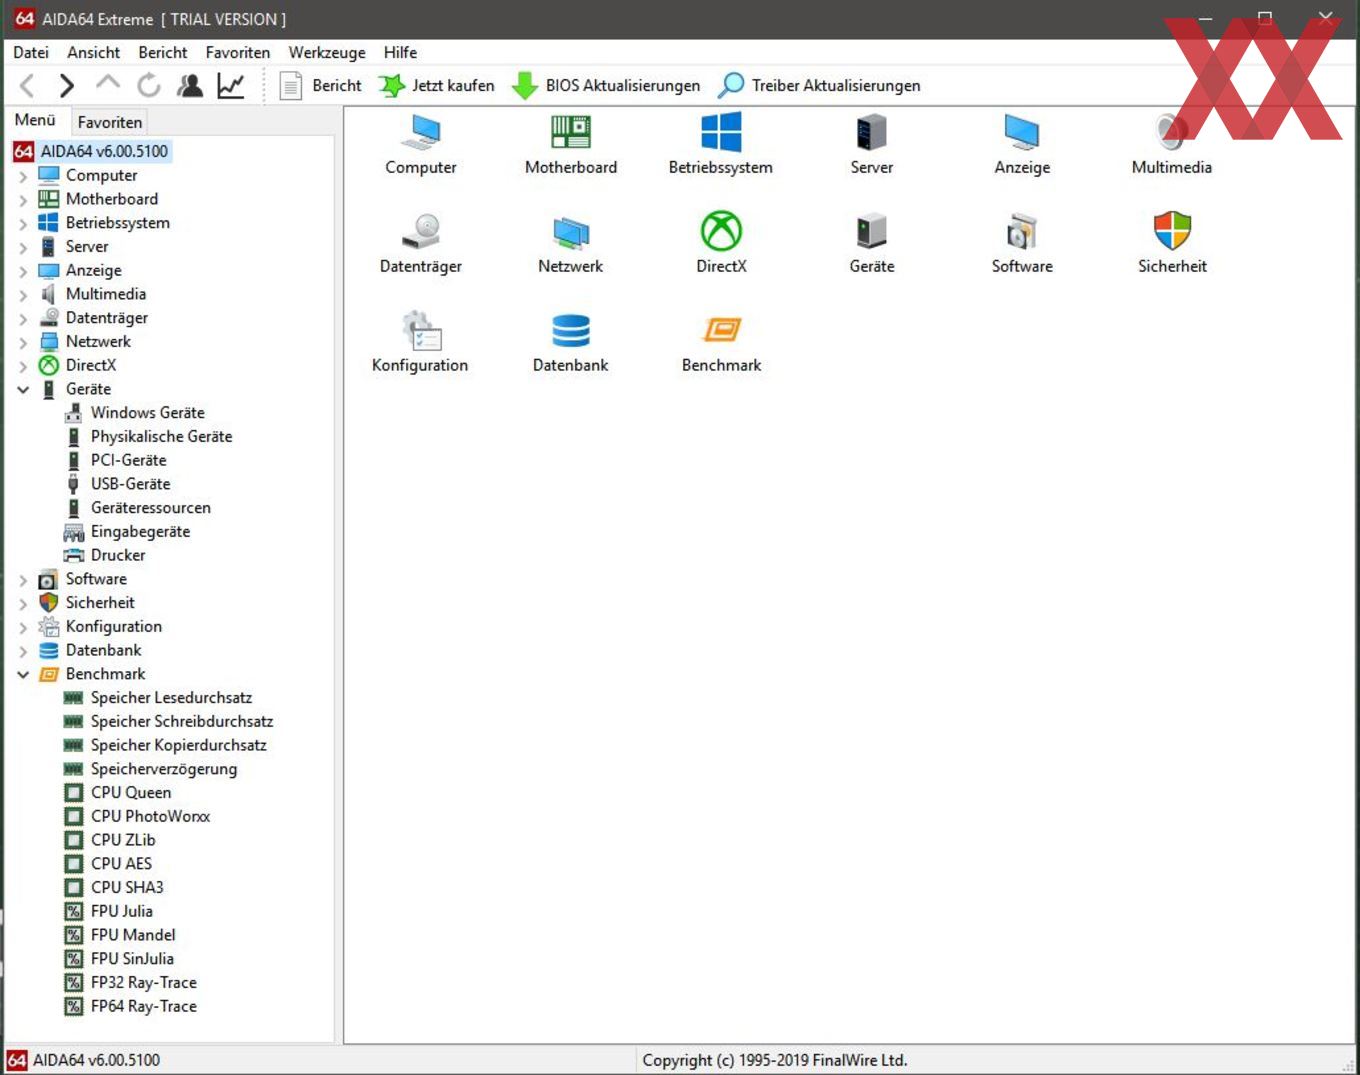1360x1075 pixels.
Task: Expand the Motherboard tree node
Action: [23, 200]
